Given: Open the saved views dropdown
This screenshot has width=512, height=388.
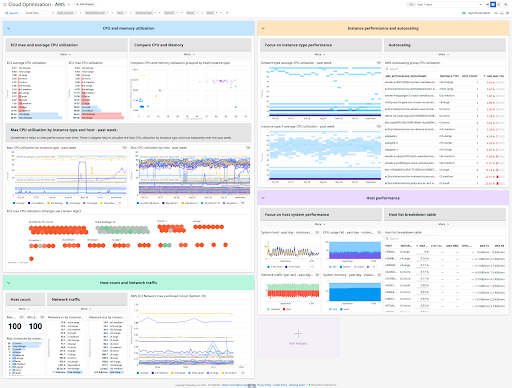Looking at the screenshot, I should click(39, 13).
